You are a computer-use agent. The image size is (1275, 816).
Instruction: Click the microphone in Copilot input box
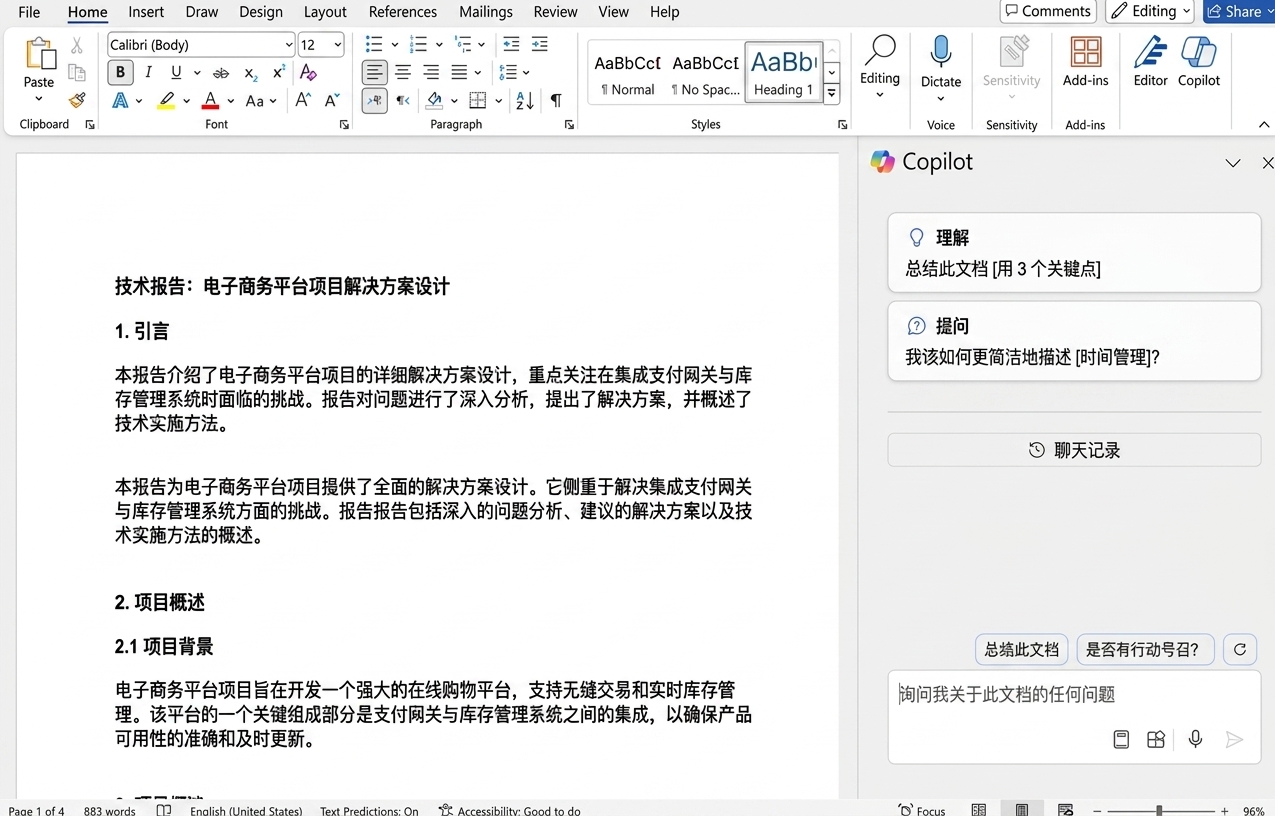coord(1195,739)
